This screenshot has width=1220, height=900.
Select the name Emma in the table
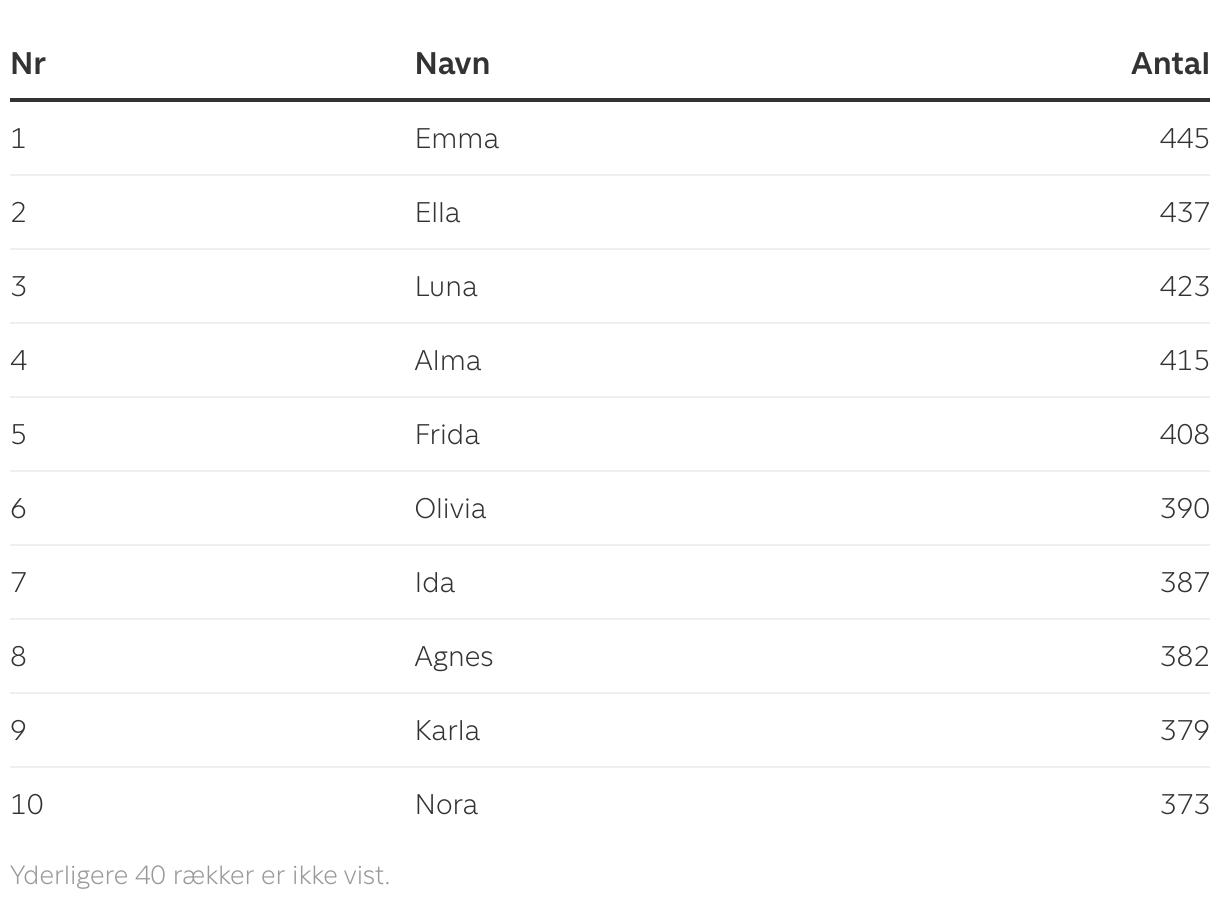point(456,138)
